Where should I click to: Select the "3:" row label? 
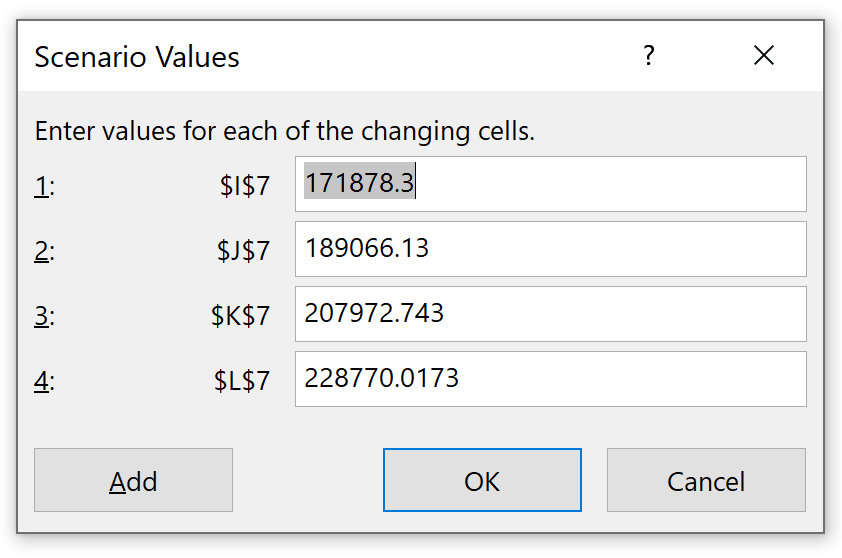(x=45, y=316)
